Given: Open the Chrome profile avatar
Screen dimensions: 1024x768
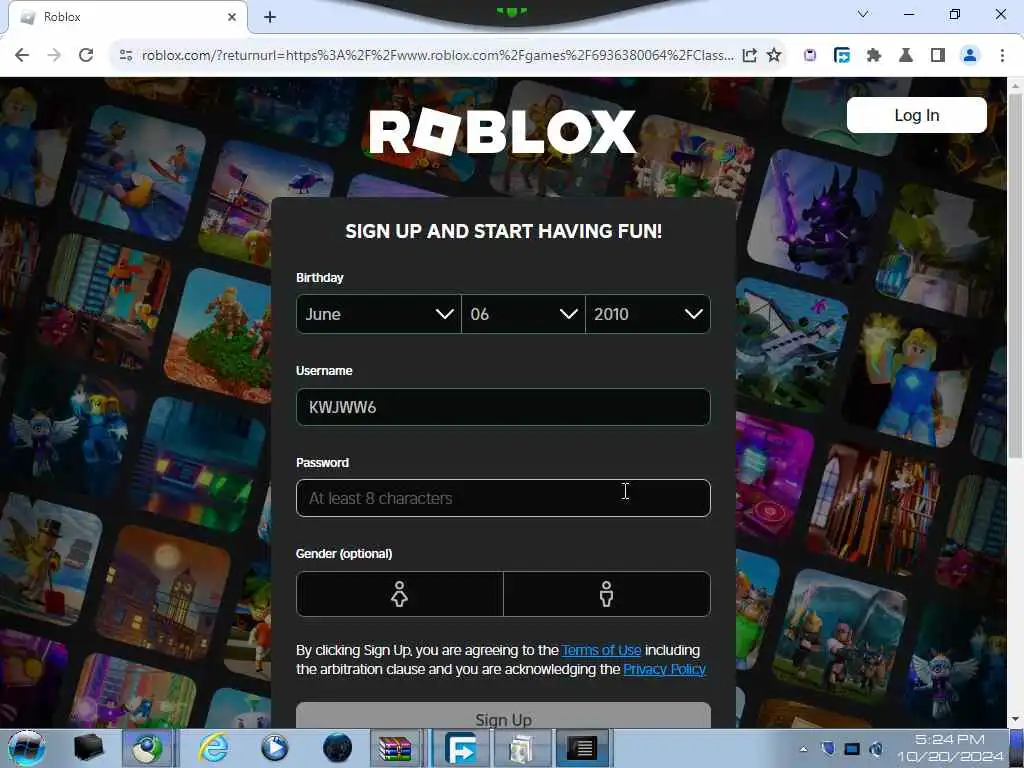Looking at the screenshot, I should (970, 56).
